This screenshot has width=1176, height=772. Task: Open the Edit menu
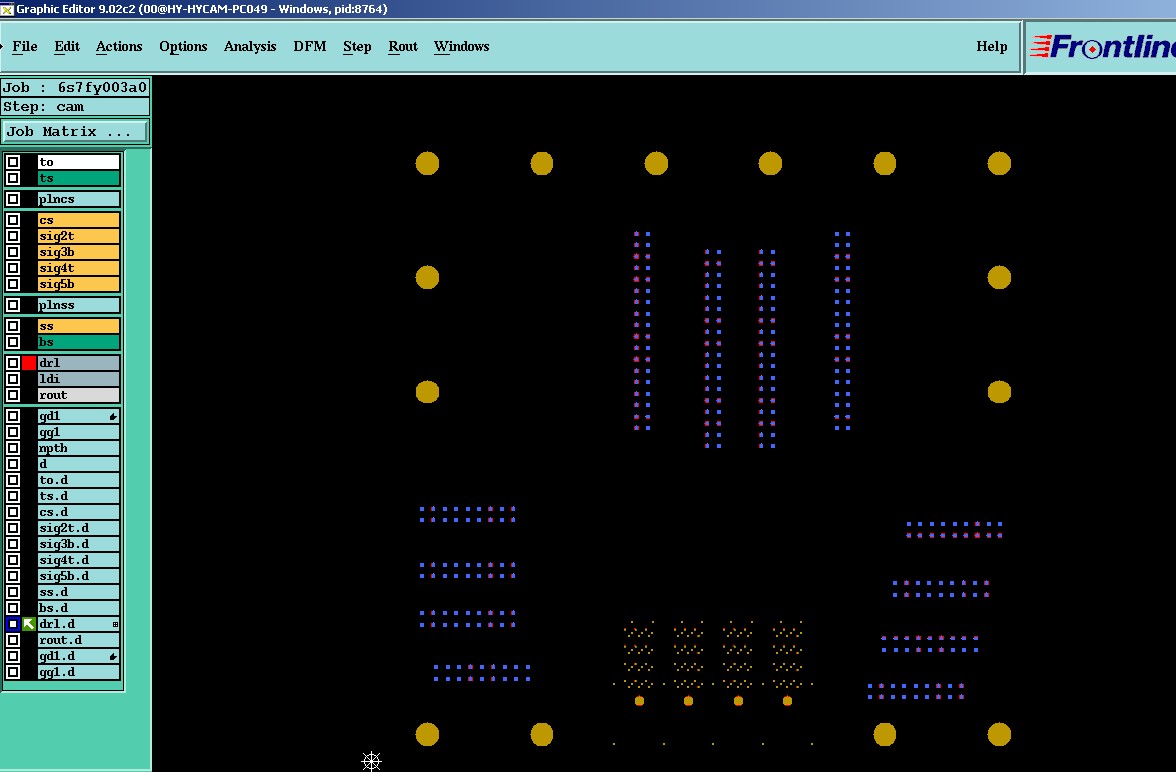(67, 47)
